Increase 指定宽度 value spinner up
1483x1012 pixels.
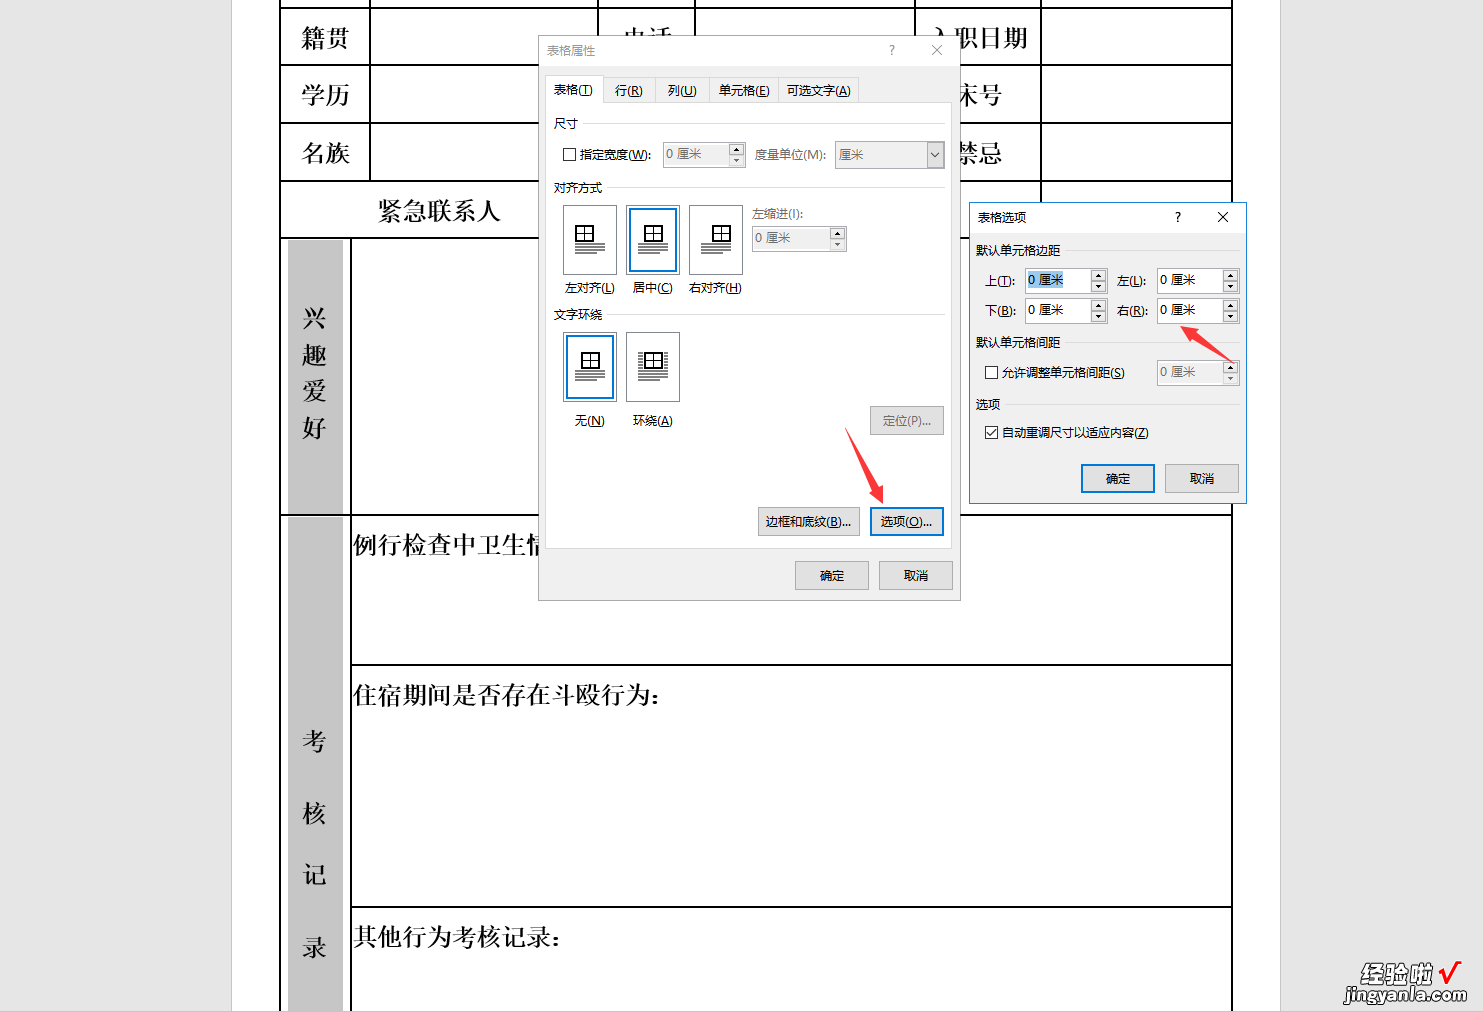(x=737, y=149)
